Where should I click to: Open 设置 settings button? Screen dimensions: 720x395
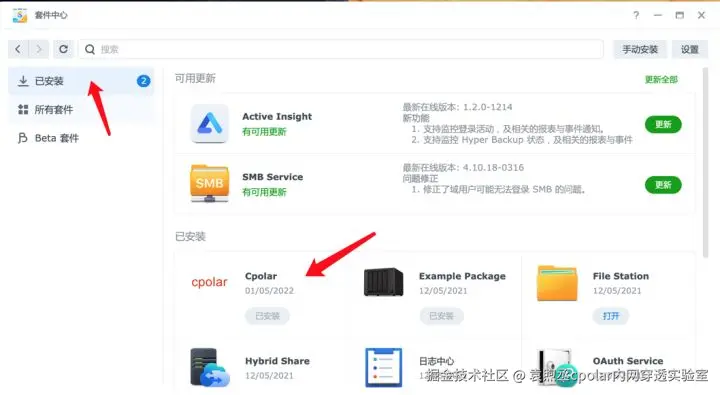tap(689, 49)
